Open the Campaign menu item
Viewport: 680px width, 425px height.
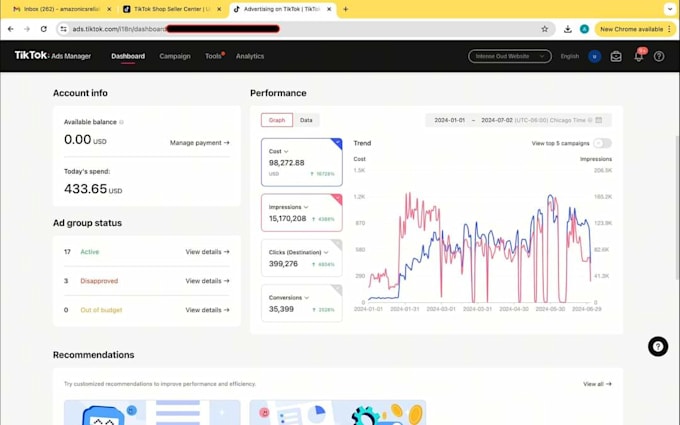tap(175, 56)
